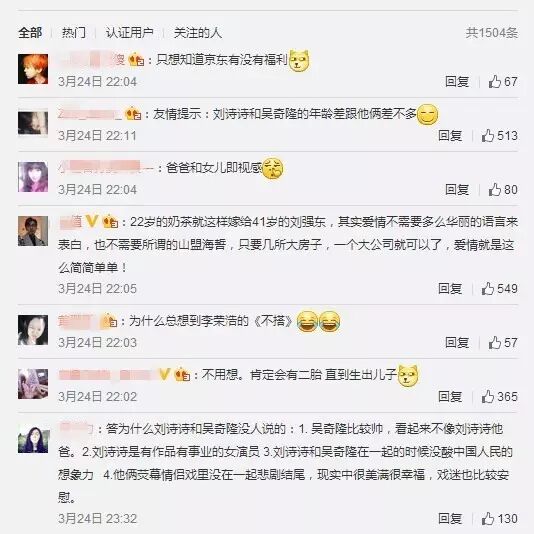
Task: Open the 关注的人 tab
Action: pyautogui.click(x=198, y=33)
